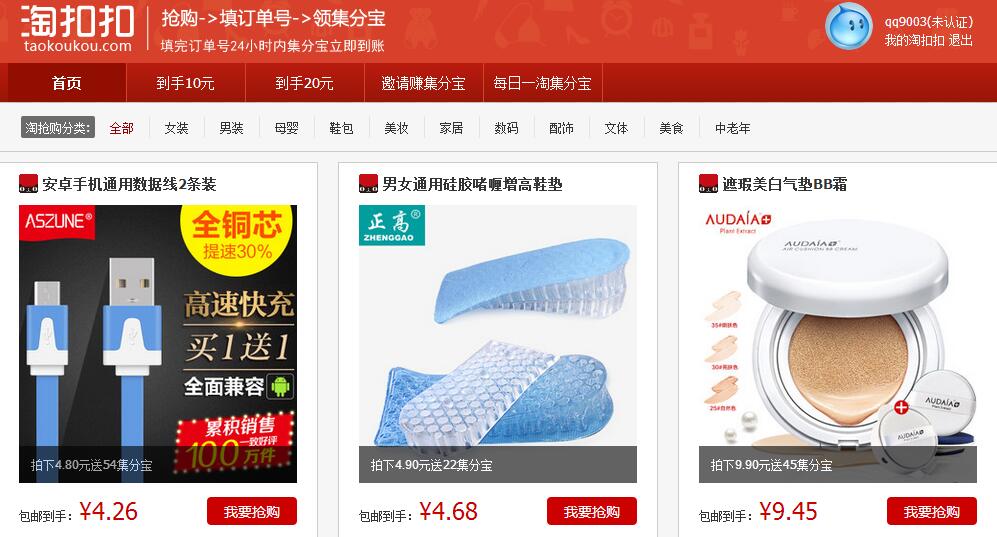997x537 pixels.
Task: Click the 退出 logout link
Action: (x=961, y=40)
